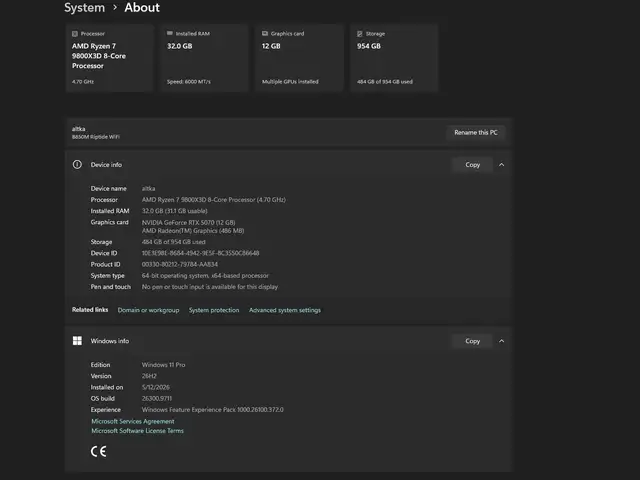Copy the Device info details
Image resolution: width=640 pixels, height=480 pixels.
pyautogui.click(x=473, y=165)
